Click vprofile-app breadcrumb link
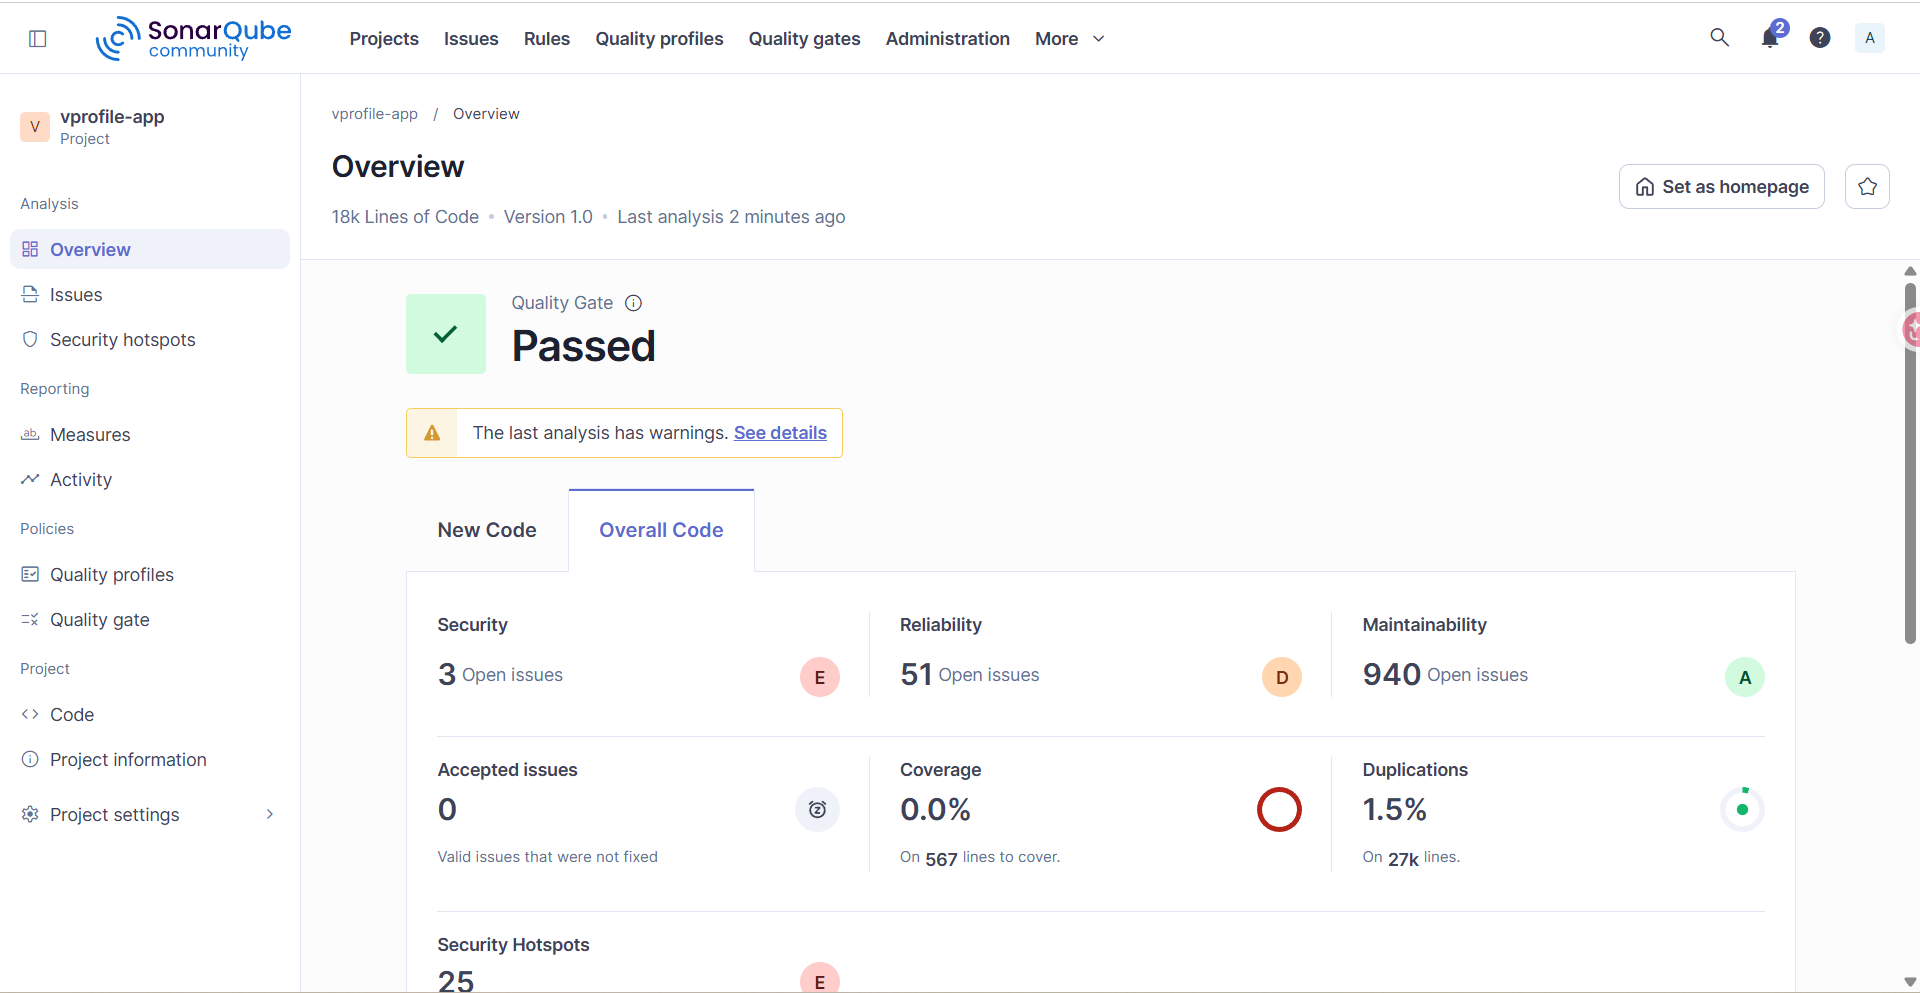1920x993 pixels. [x=375, y=114]
